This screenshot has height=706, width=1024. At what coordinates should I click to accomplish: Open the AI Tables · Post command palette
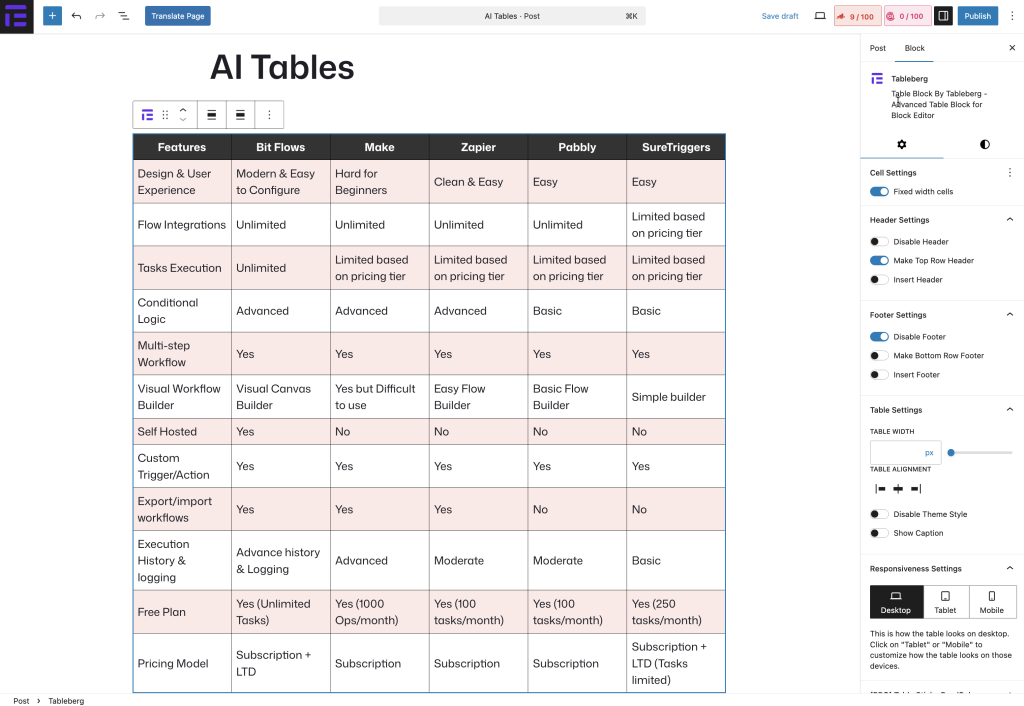[x=512, y=16]
